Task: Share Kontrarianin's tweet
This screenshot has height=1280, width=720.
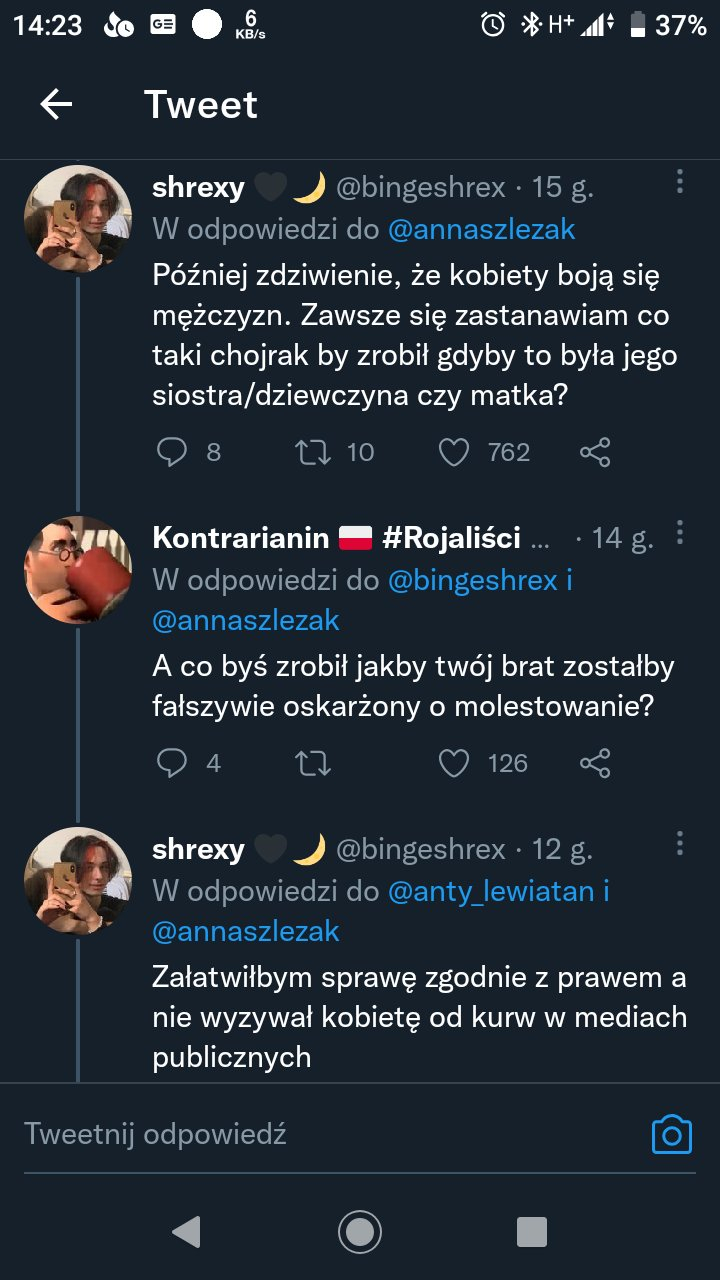Action: pyautogui.click(x=595, y=763)
